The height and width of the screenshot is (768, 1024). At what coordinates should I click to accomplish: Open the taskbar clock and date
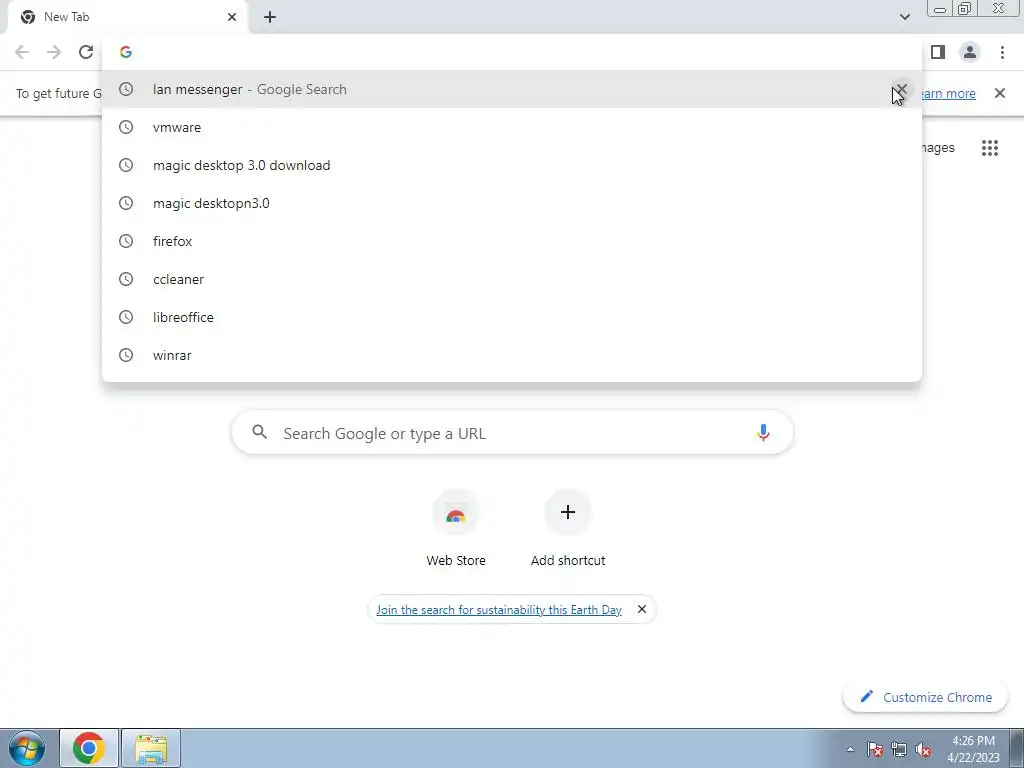(974, 749)
